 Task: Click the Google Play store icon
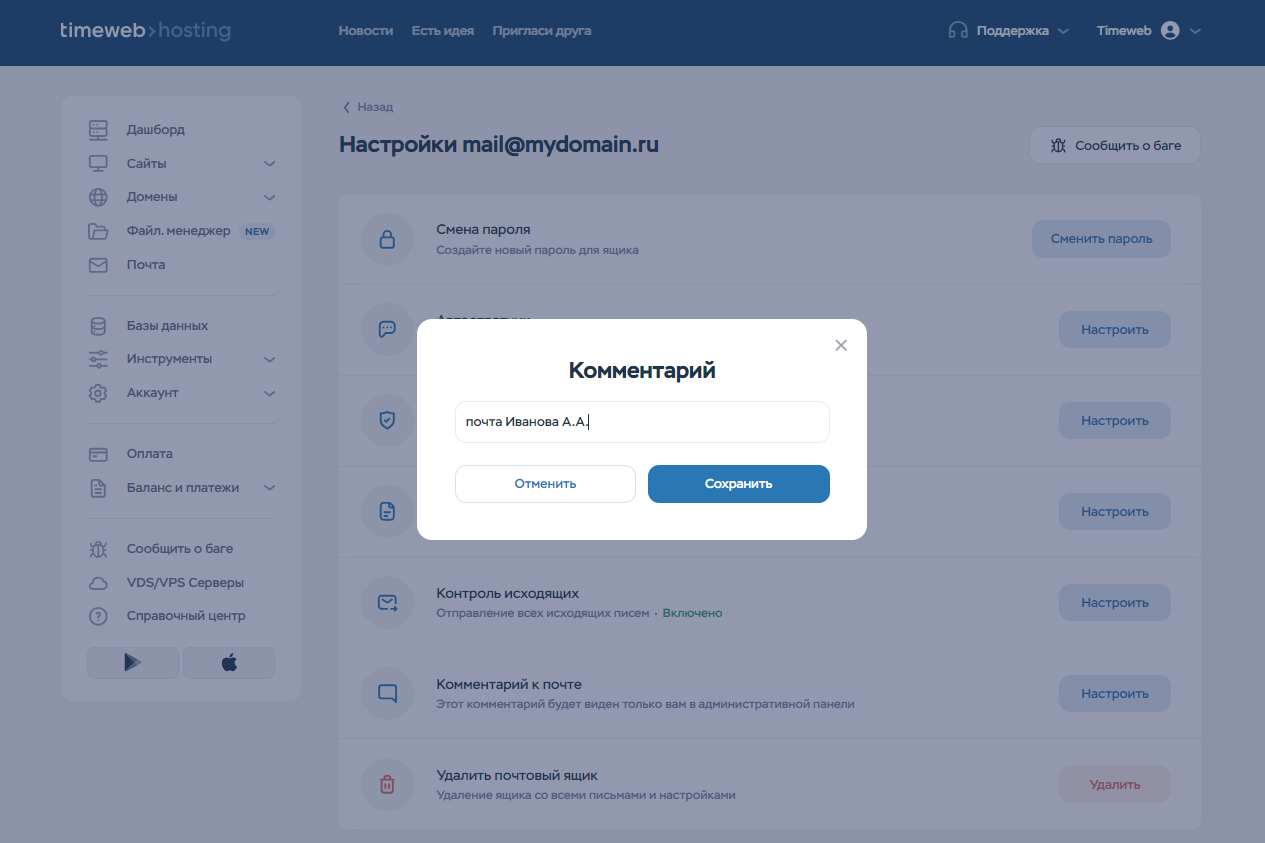132,663
